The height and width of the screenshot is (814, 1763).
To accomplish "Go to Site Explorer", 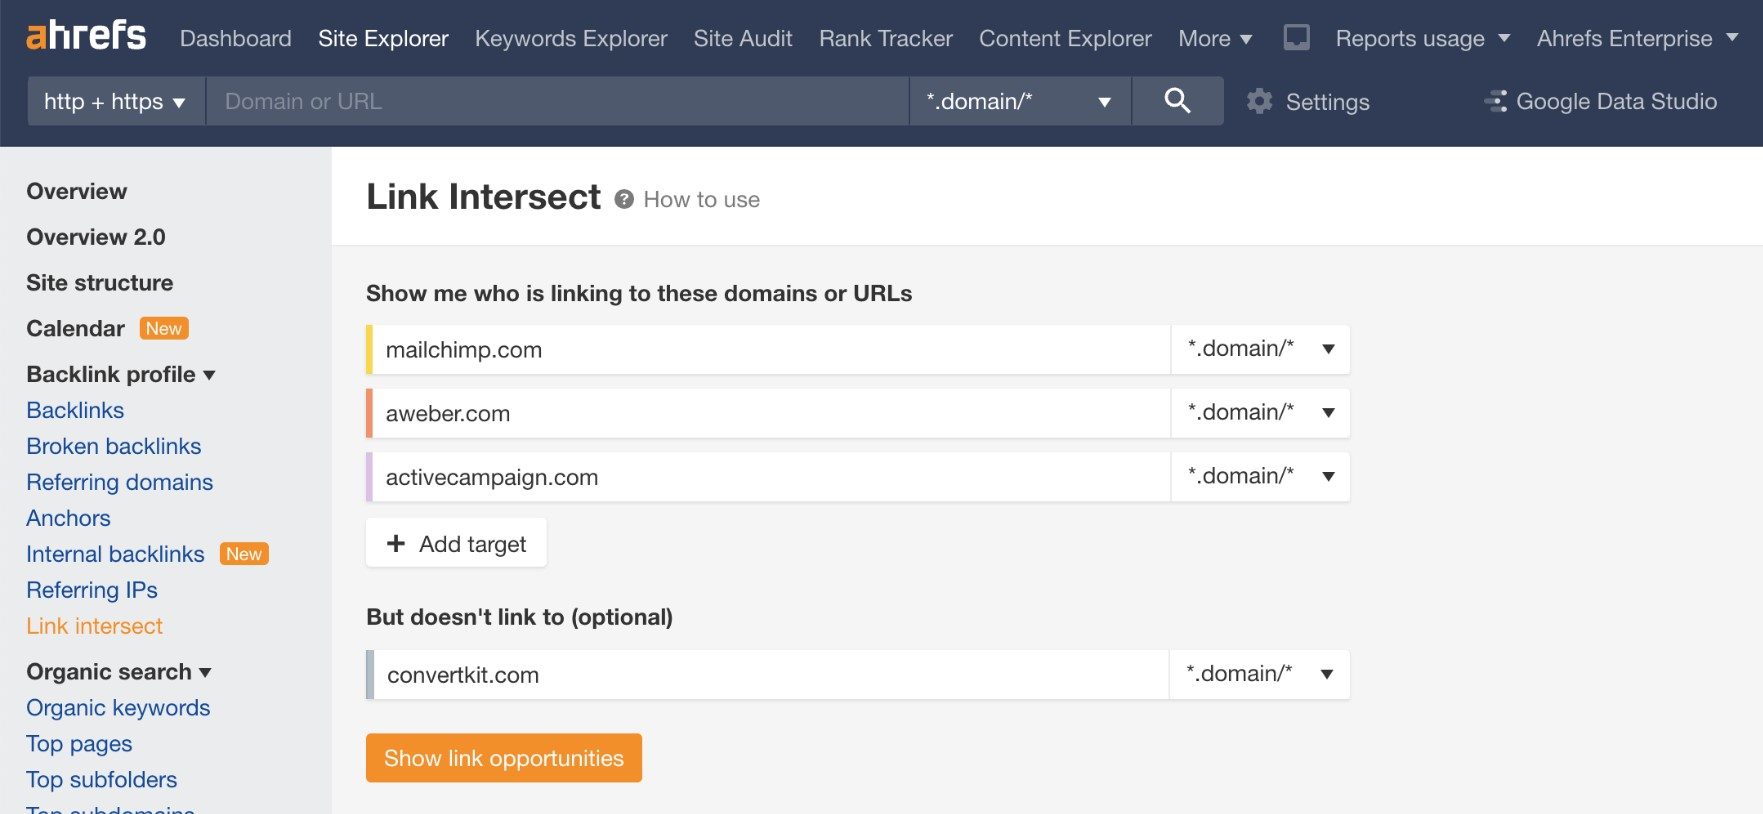I will [383, 38].
